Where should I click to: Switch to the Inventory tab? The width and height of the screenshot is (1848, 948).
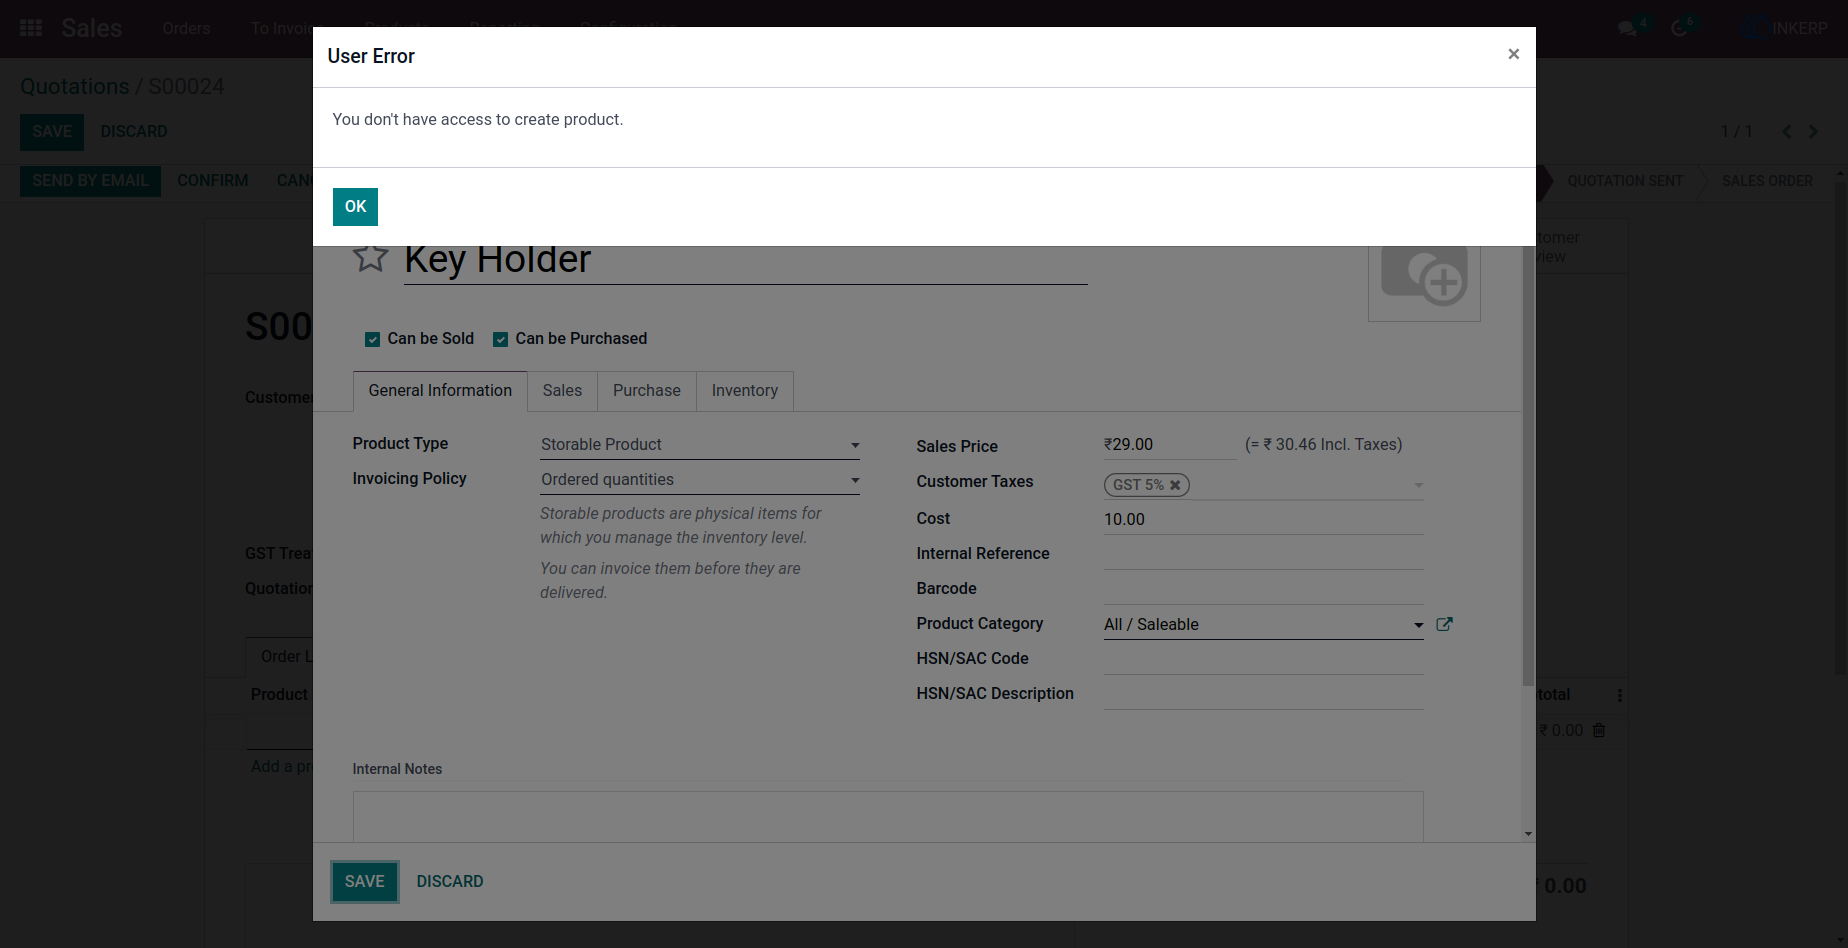click(x=745, y=391)
